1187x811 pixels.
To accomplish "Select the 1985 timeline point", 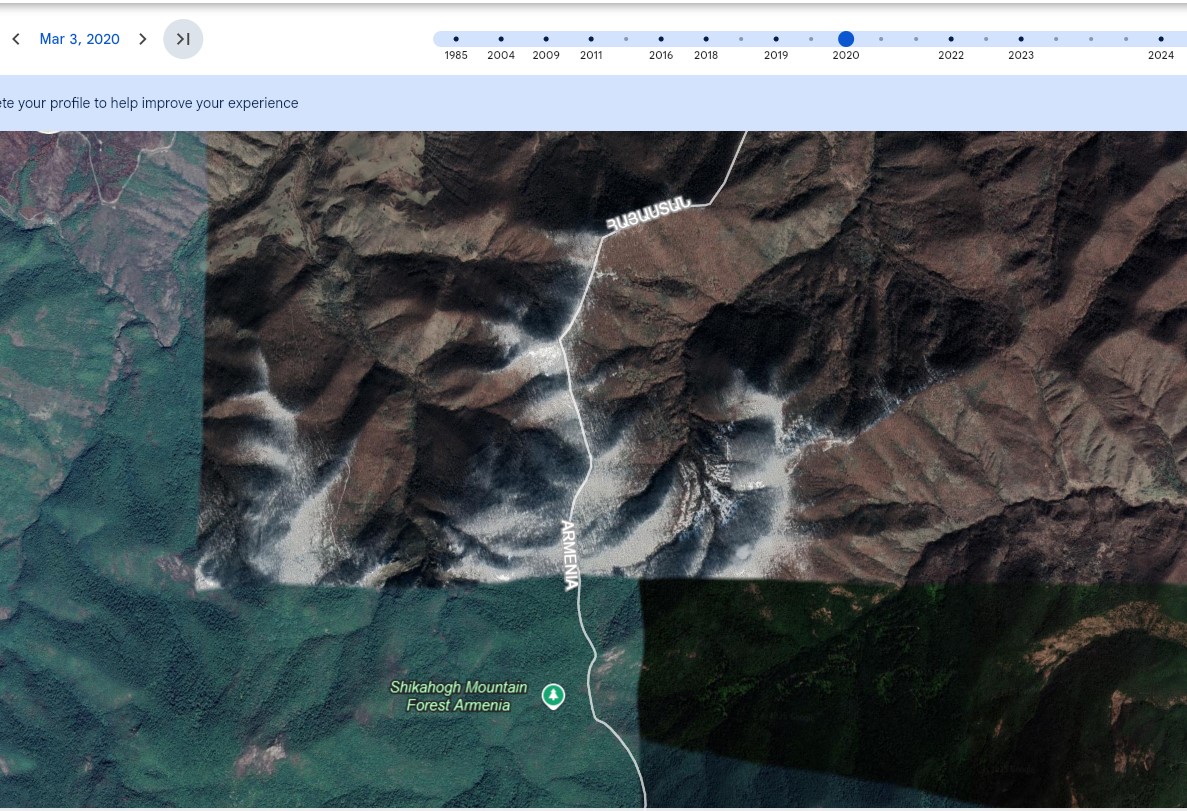I will point(456,39).
